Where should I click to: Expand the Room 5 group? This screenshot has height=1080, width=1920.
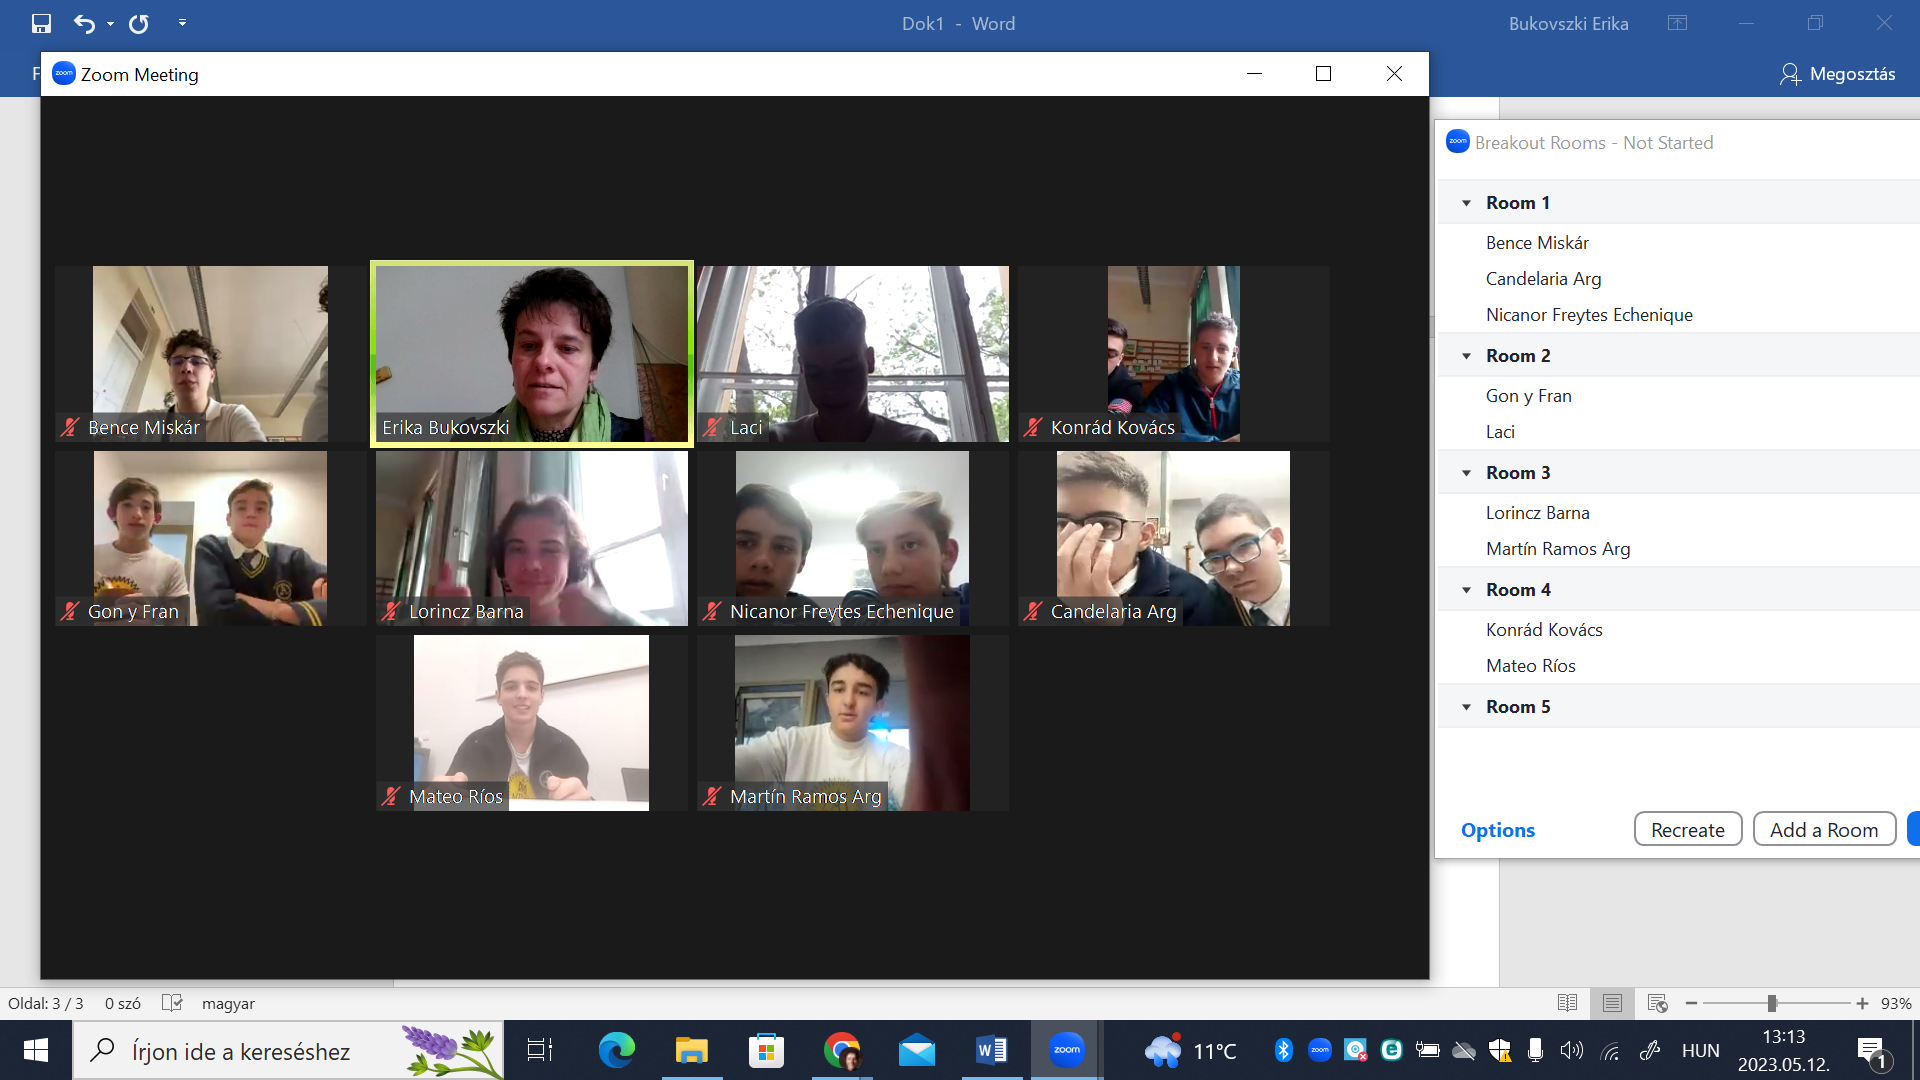[1467, 707]
